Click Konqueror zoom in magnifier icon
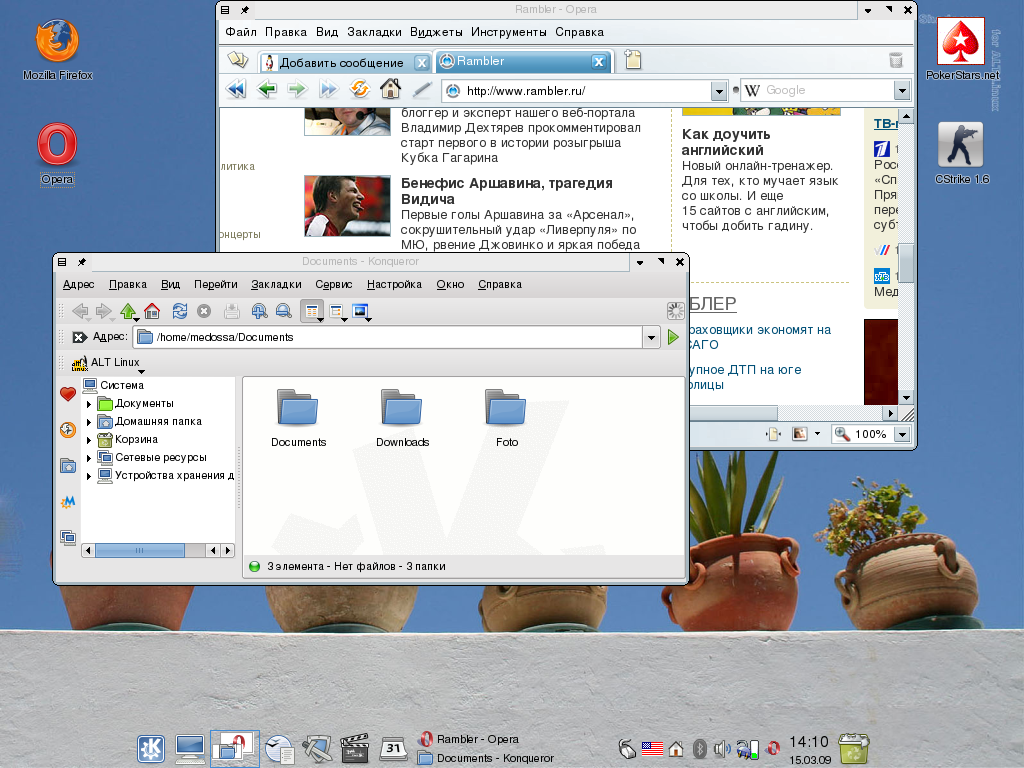 (x=259, y=311)
